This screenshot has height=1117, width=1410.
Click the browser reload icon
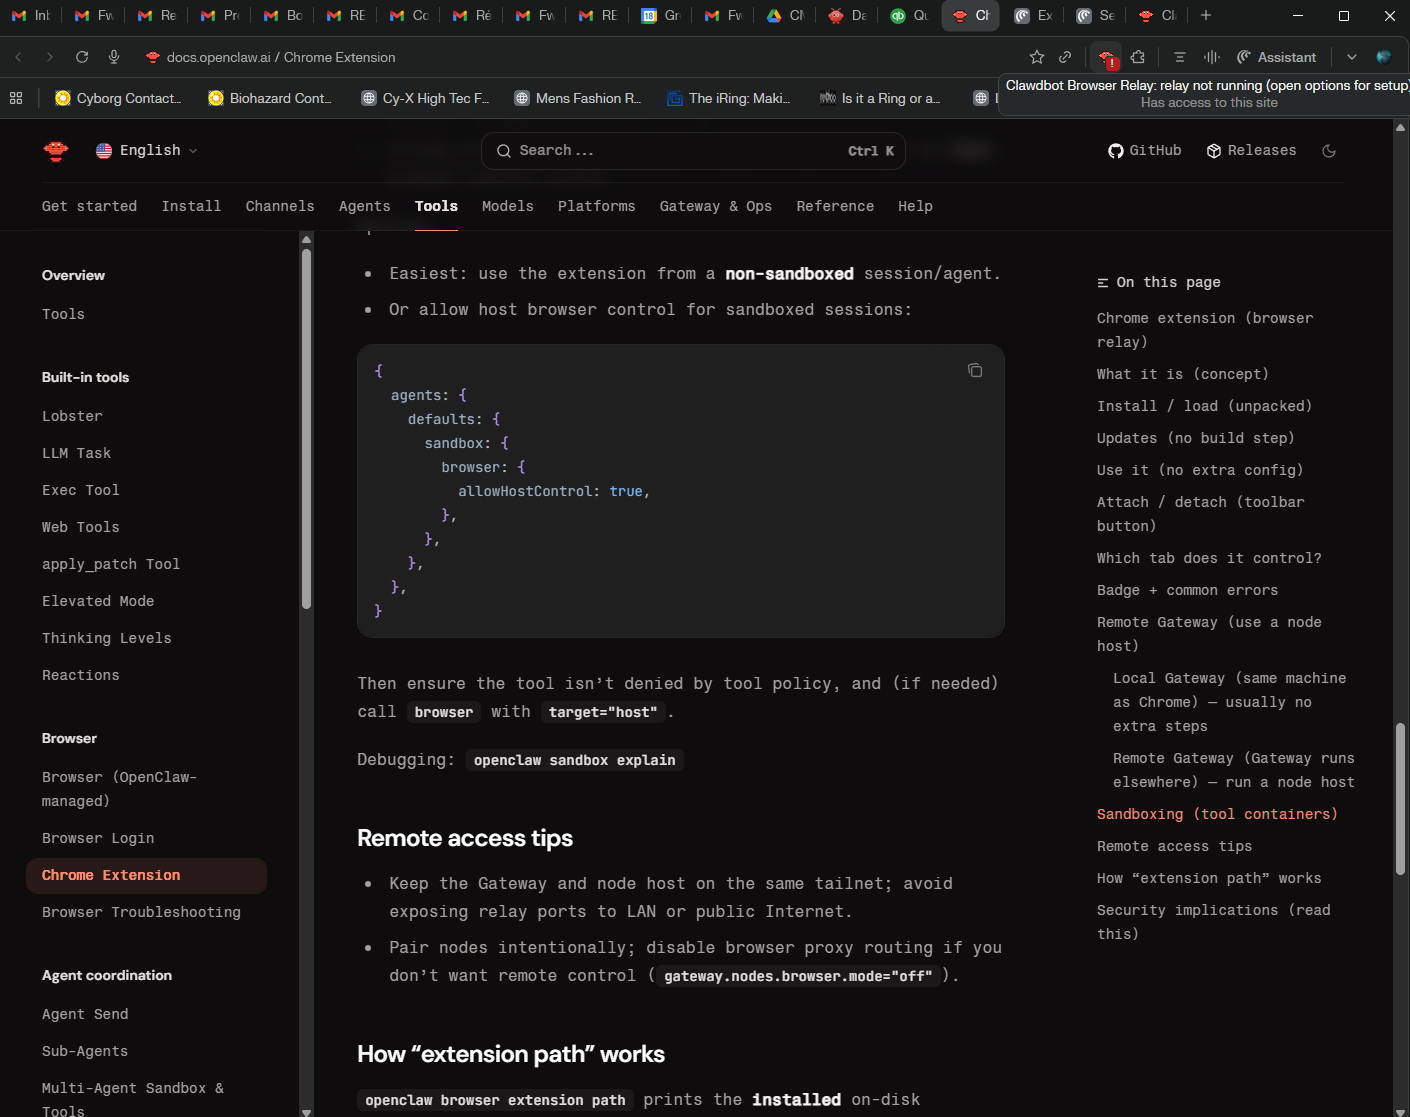[82, 57]
